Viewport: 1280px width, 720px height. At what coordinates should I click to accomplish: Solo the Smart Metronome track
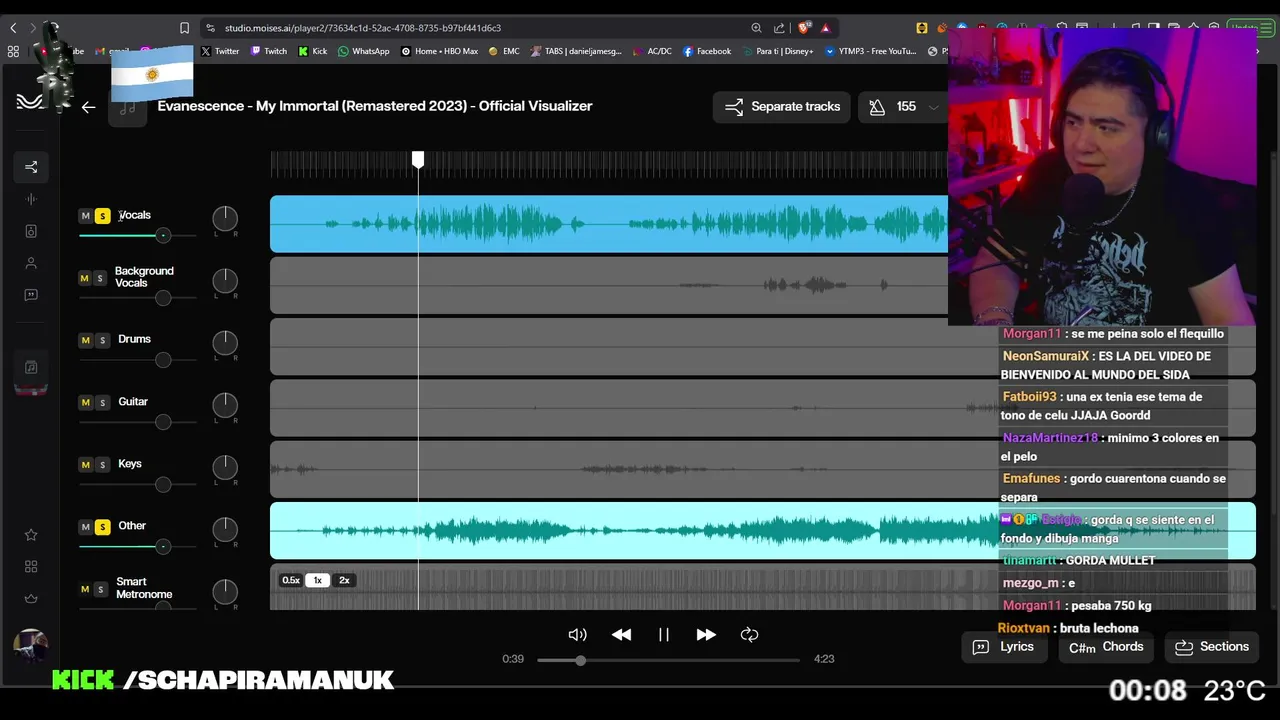click(x=100, y=589)
